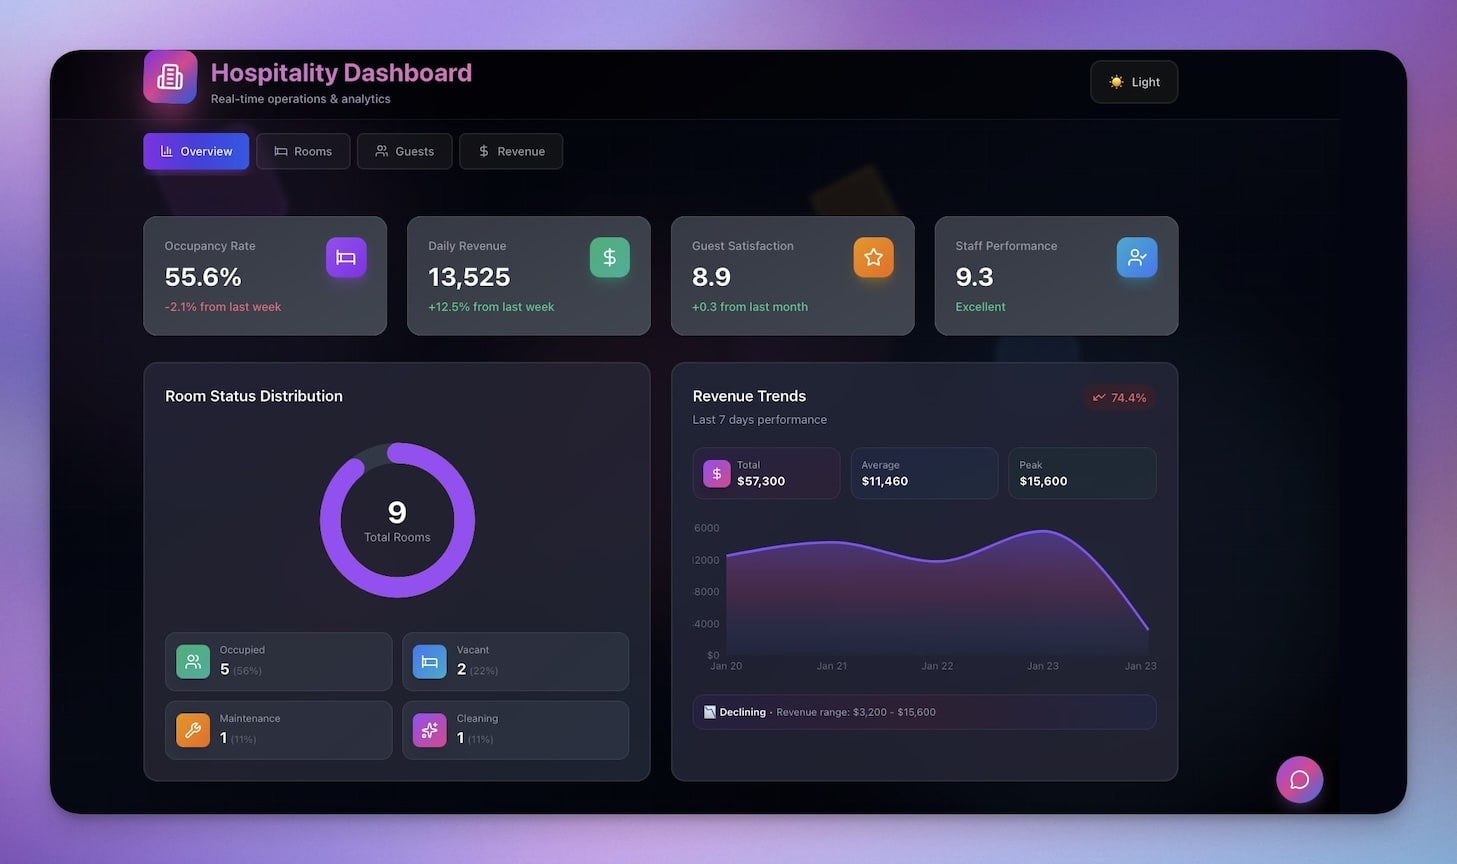Viewport: 1457px width, 864px height.
Task: Click the Staff Performance person icon
Action: coord(1137,257)
